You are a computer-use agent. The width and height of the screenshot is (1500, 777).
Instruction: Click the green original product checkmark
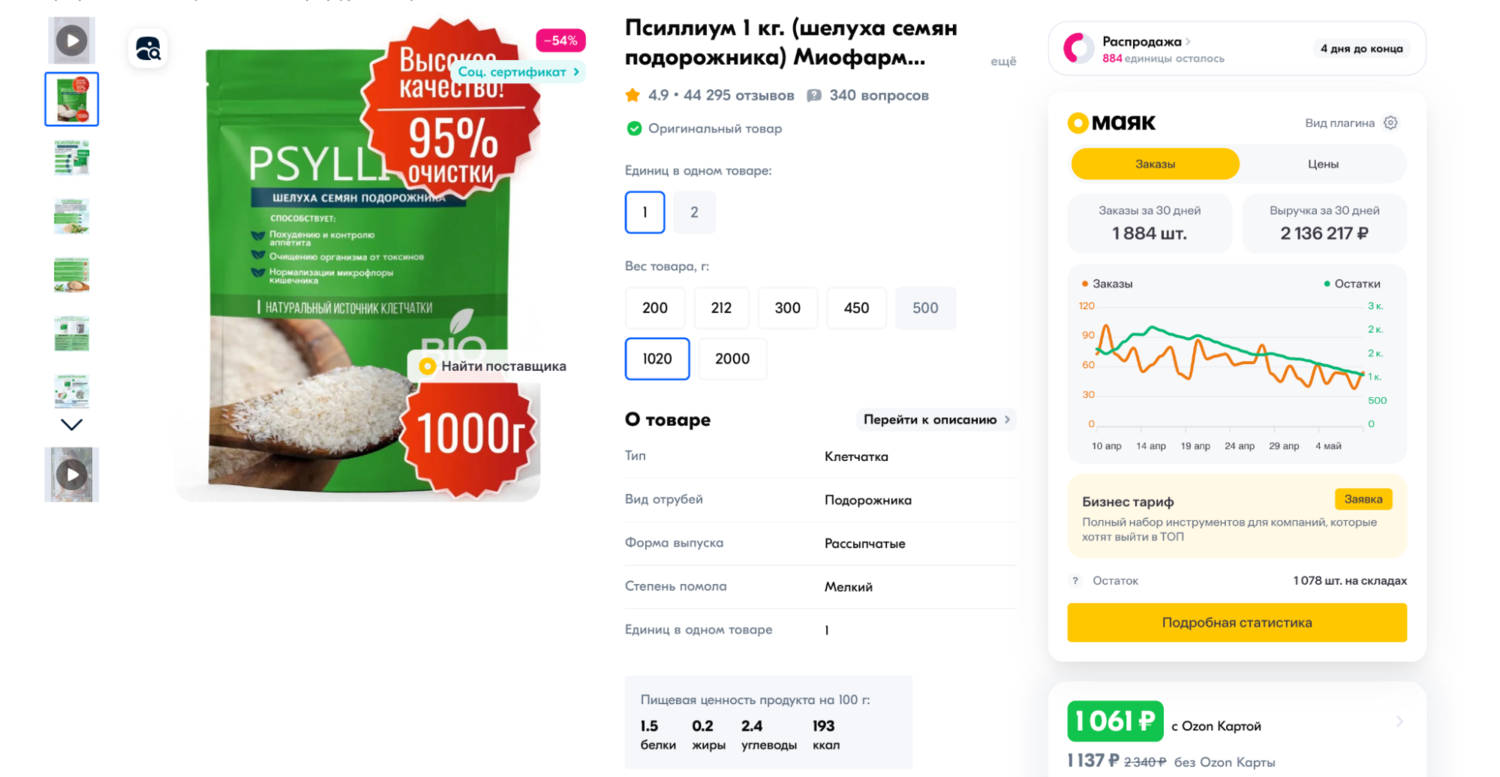[634, 129]
